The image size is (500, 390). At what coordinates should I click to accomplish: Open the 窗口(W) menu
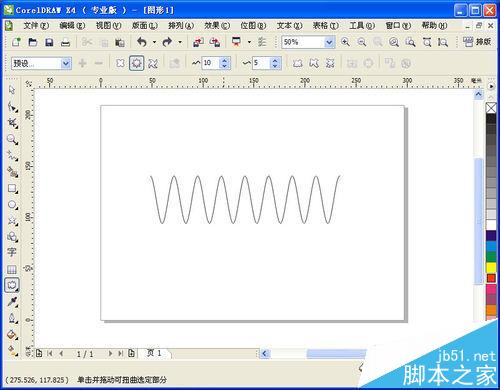tap(398, 25)
